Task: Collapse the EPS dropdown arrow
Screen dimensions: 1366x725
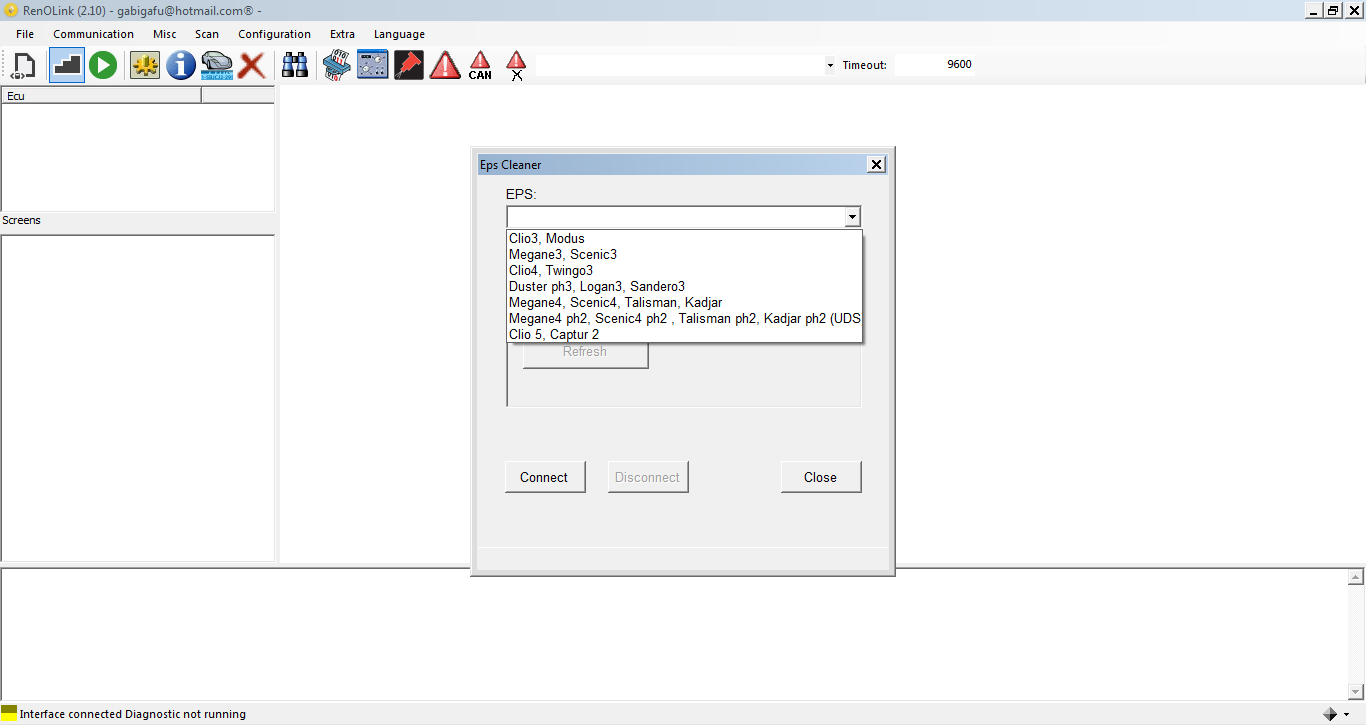Action: tap(851, 217)
